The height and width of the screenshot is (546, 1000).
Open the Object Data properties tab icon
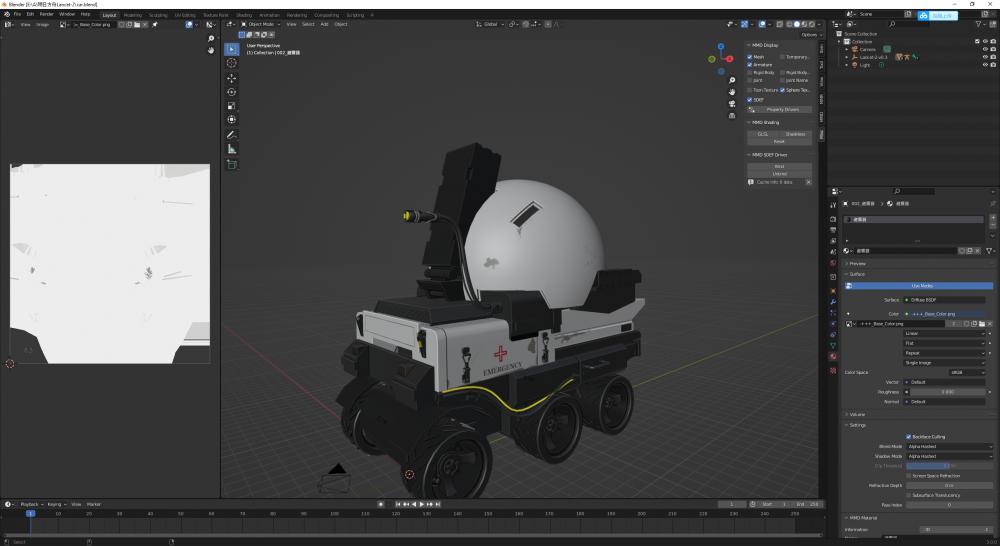coord(833,345)
